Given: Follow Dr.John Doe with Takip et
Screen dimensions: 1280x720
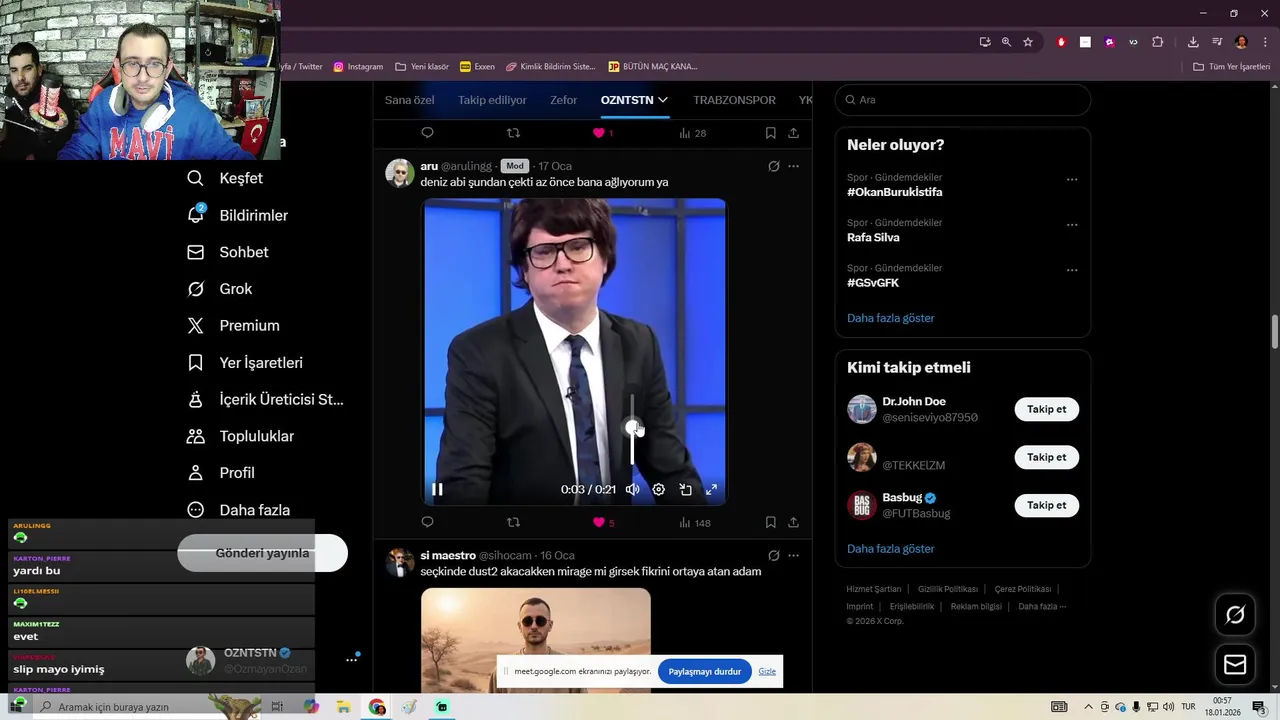Looking at the screenshot, I should click(x=1047, y=409).
